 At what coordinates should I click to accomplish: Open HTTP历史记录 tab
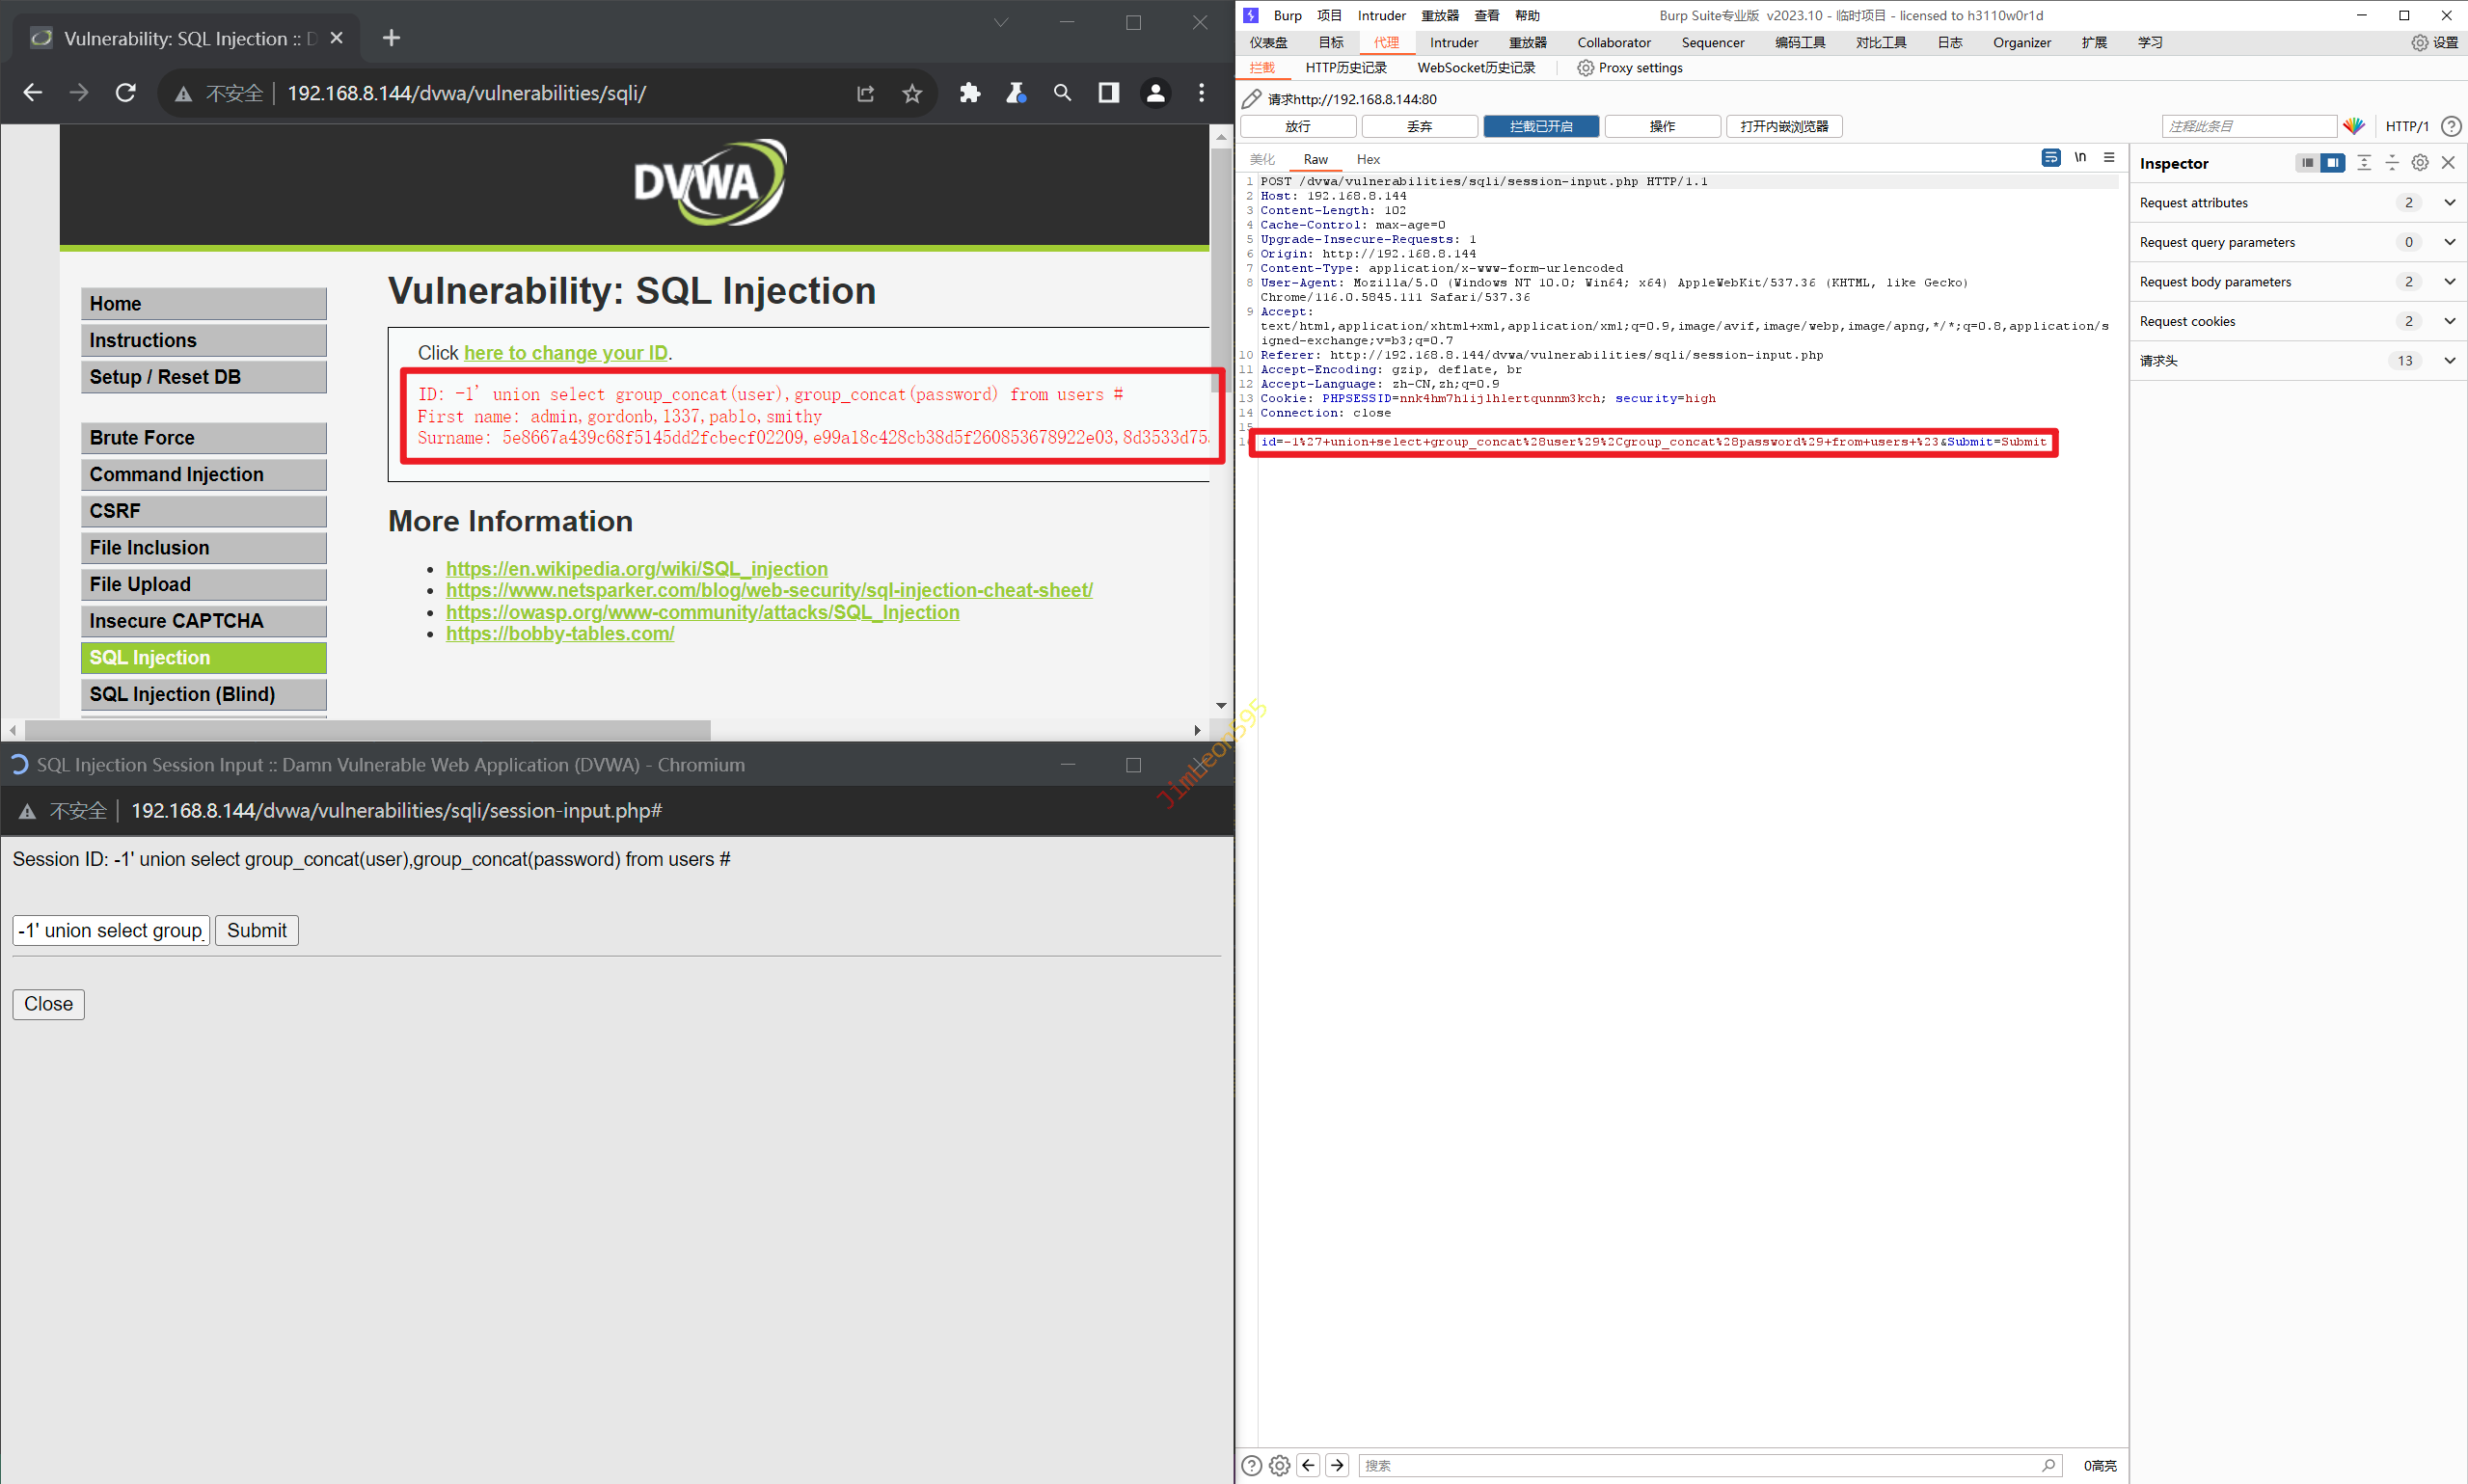[1345, 68]
